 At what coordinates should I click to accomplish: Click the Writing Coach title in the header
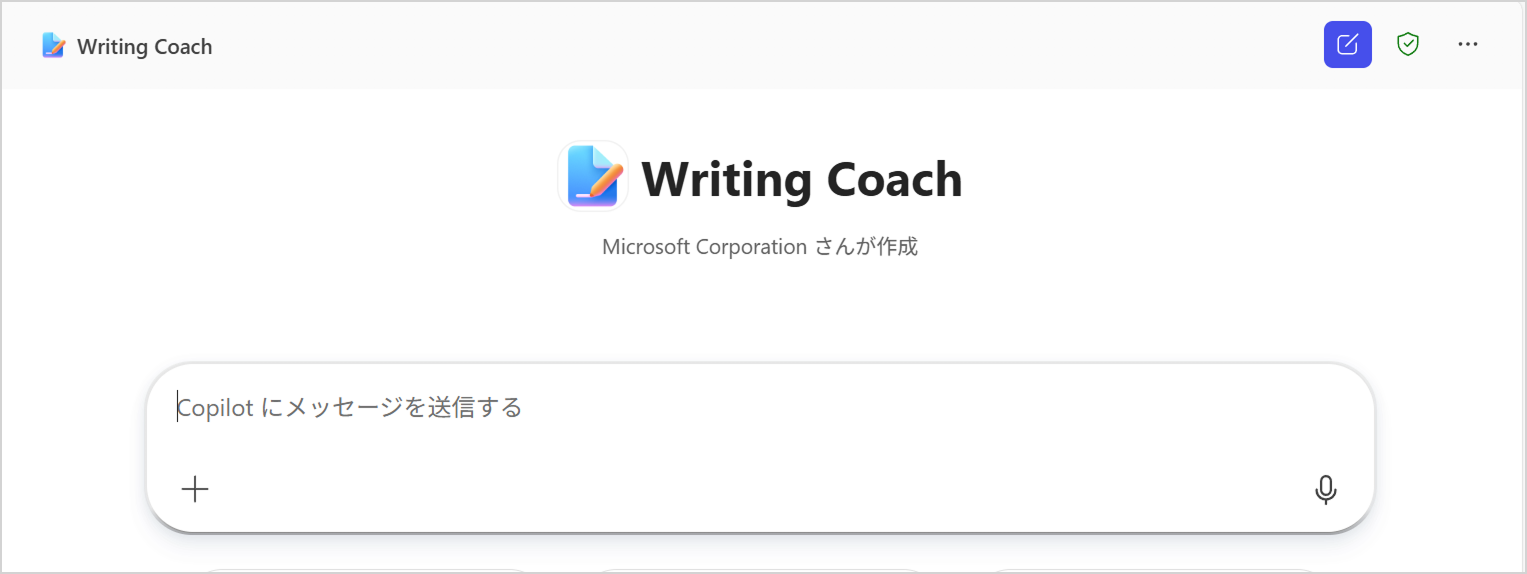[x=144, y=47]
